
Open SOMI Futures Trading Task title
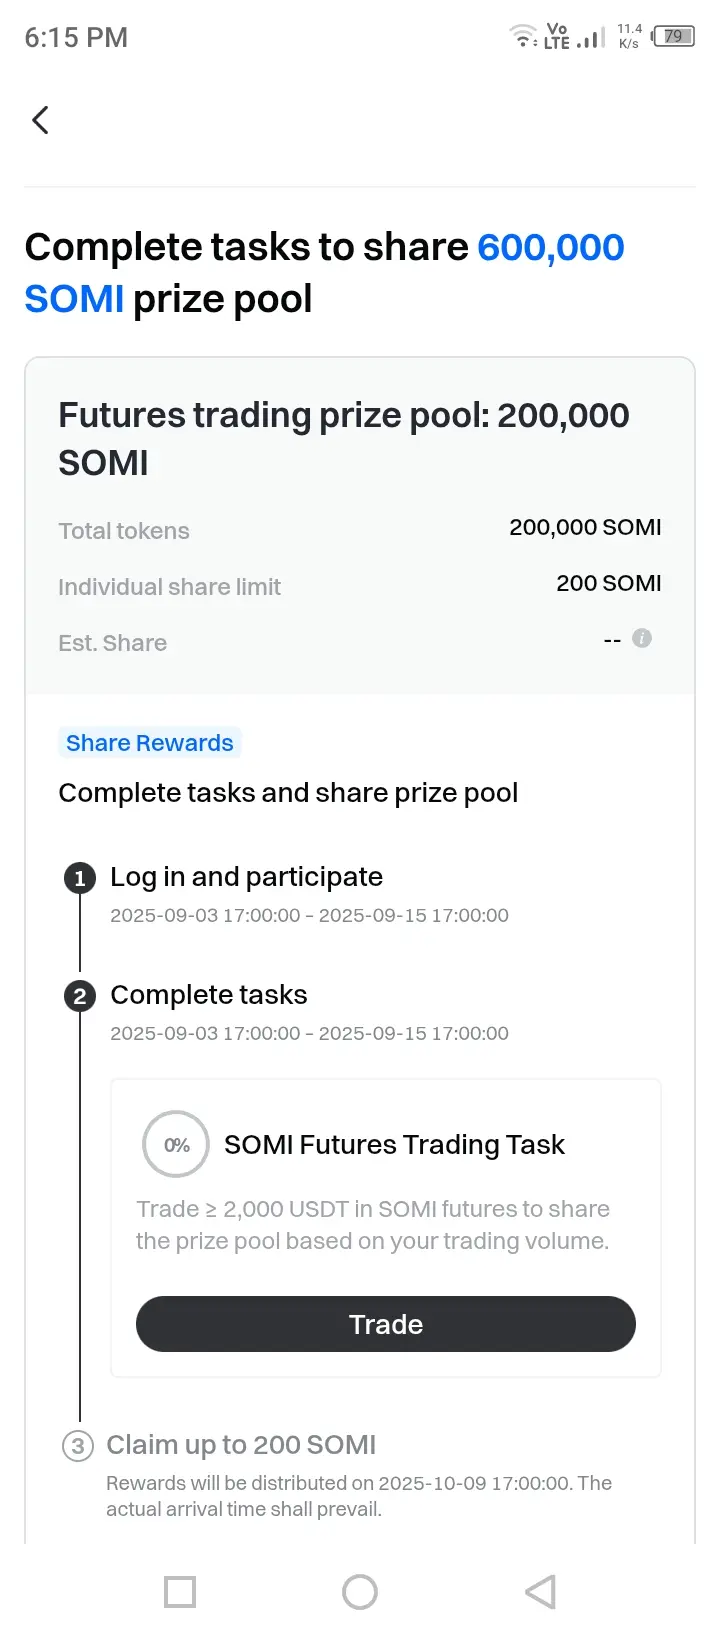coord(394,1145)
